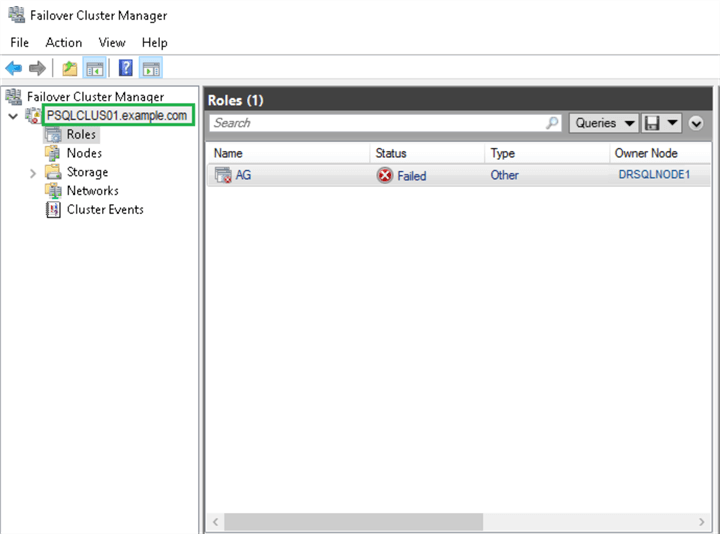The height and width of the screenshot is (534, 720).
Task: Select Failover Cluster Manager root tree item
Action: tap(96, 97)
